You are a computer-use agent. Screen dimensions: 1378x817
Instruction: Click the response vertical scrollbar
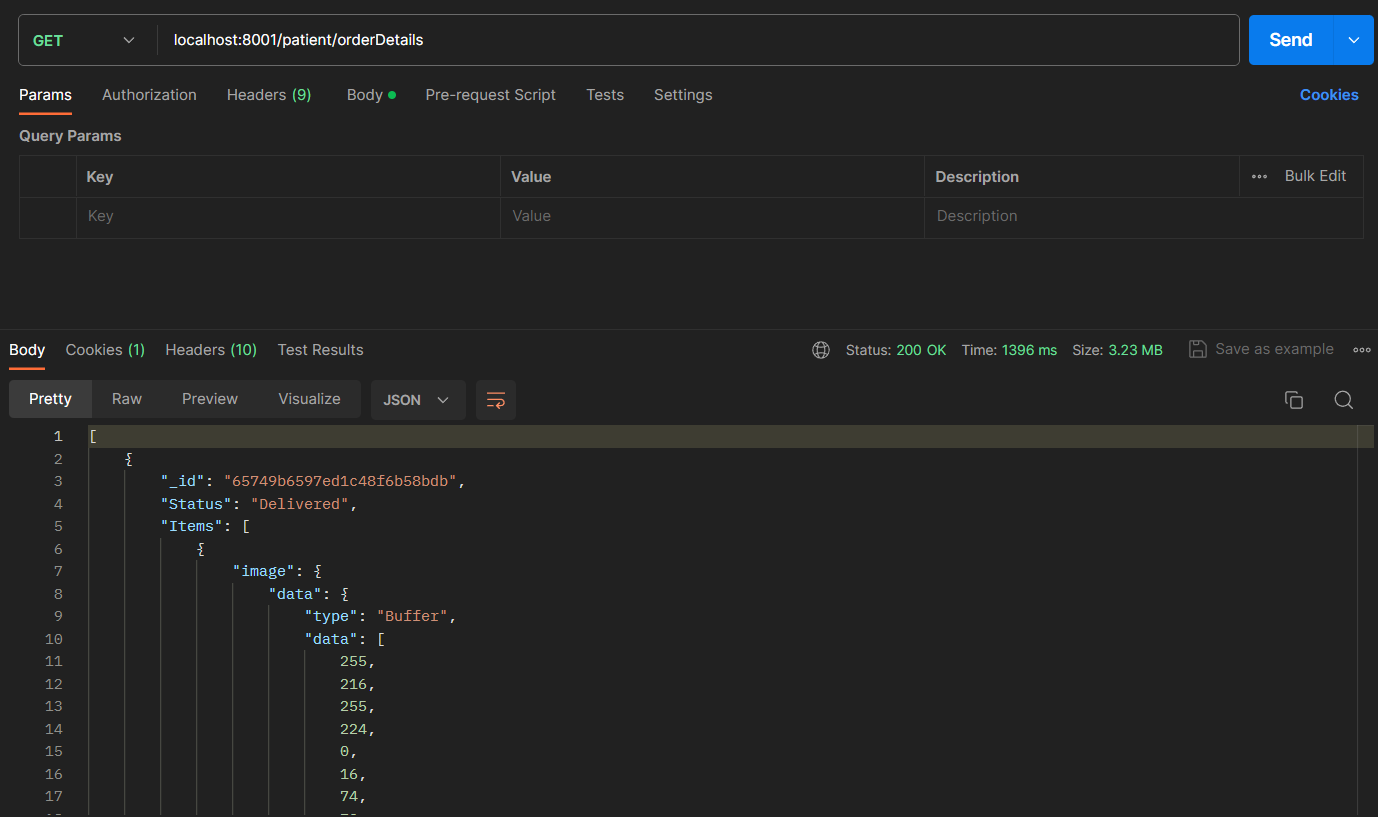1366,620
